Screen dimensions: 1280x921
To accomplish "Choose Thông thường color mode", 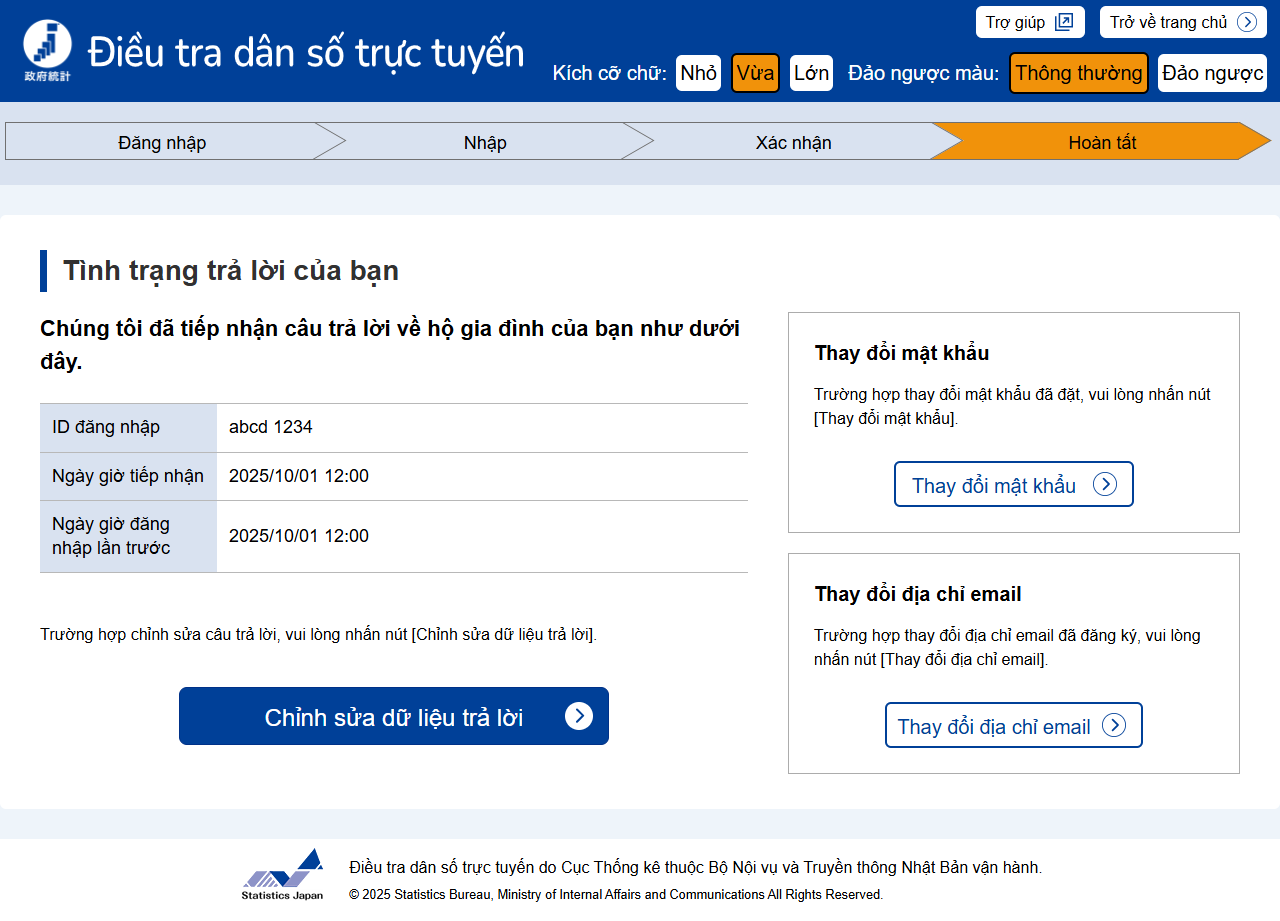I will click(x=1078, y=73).
